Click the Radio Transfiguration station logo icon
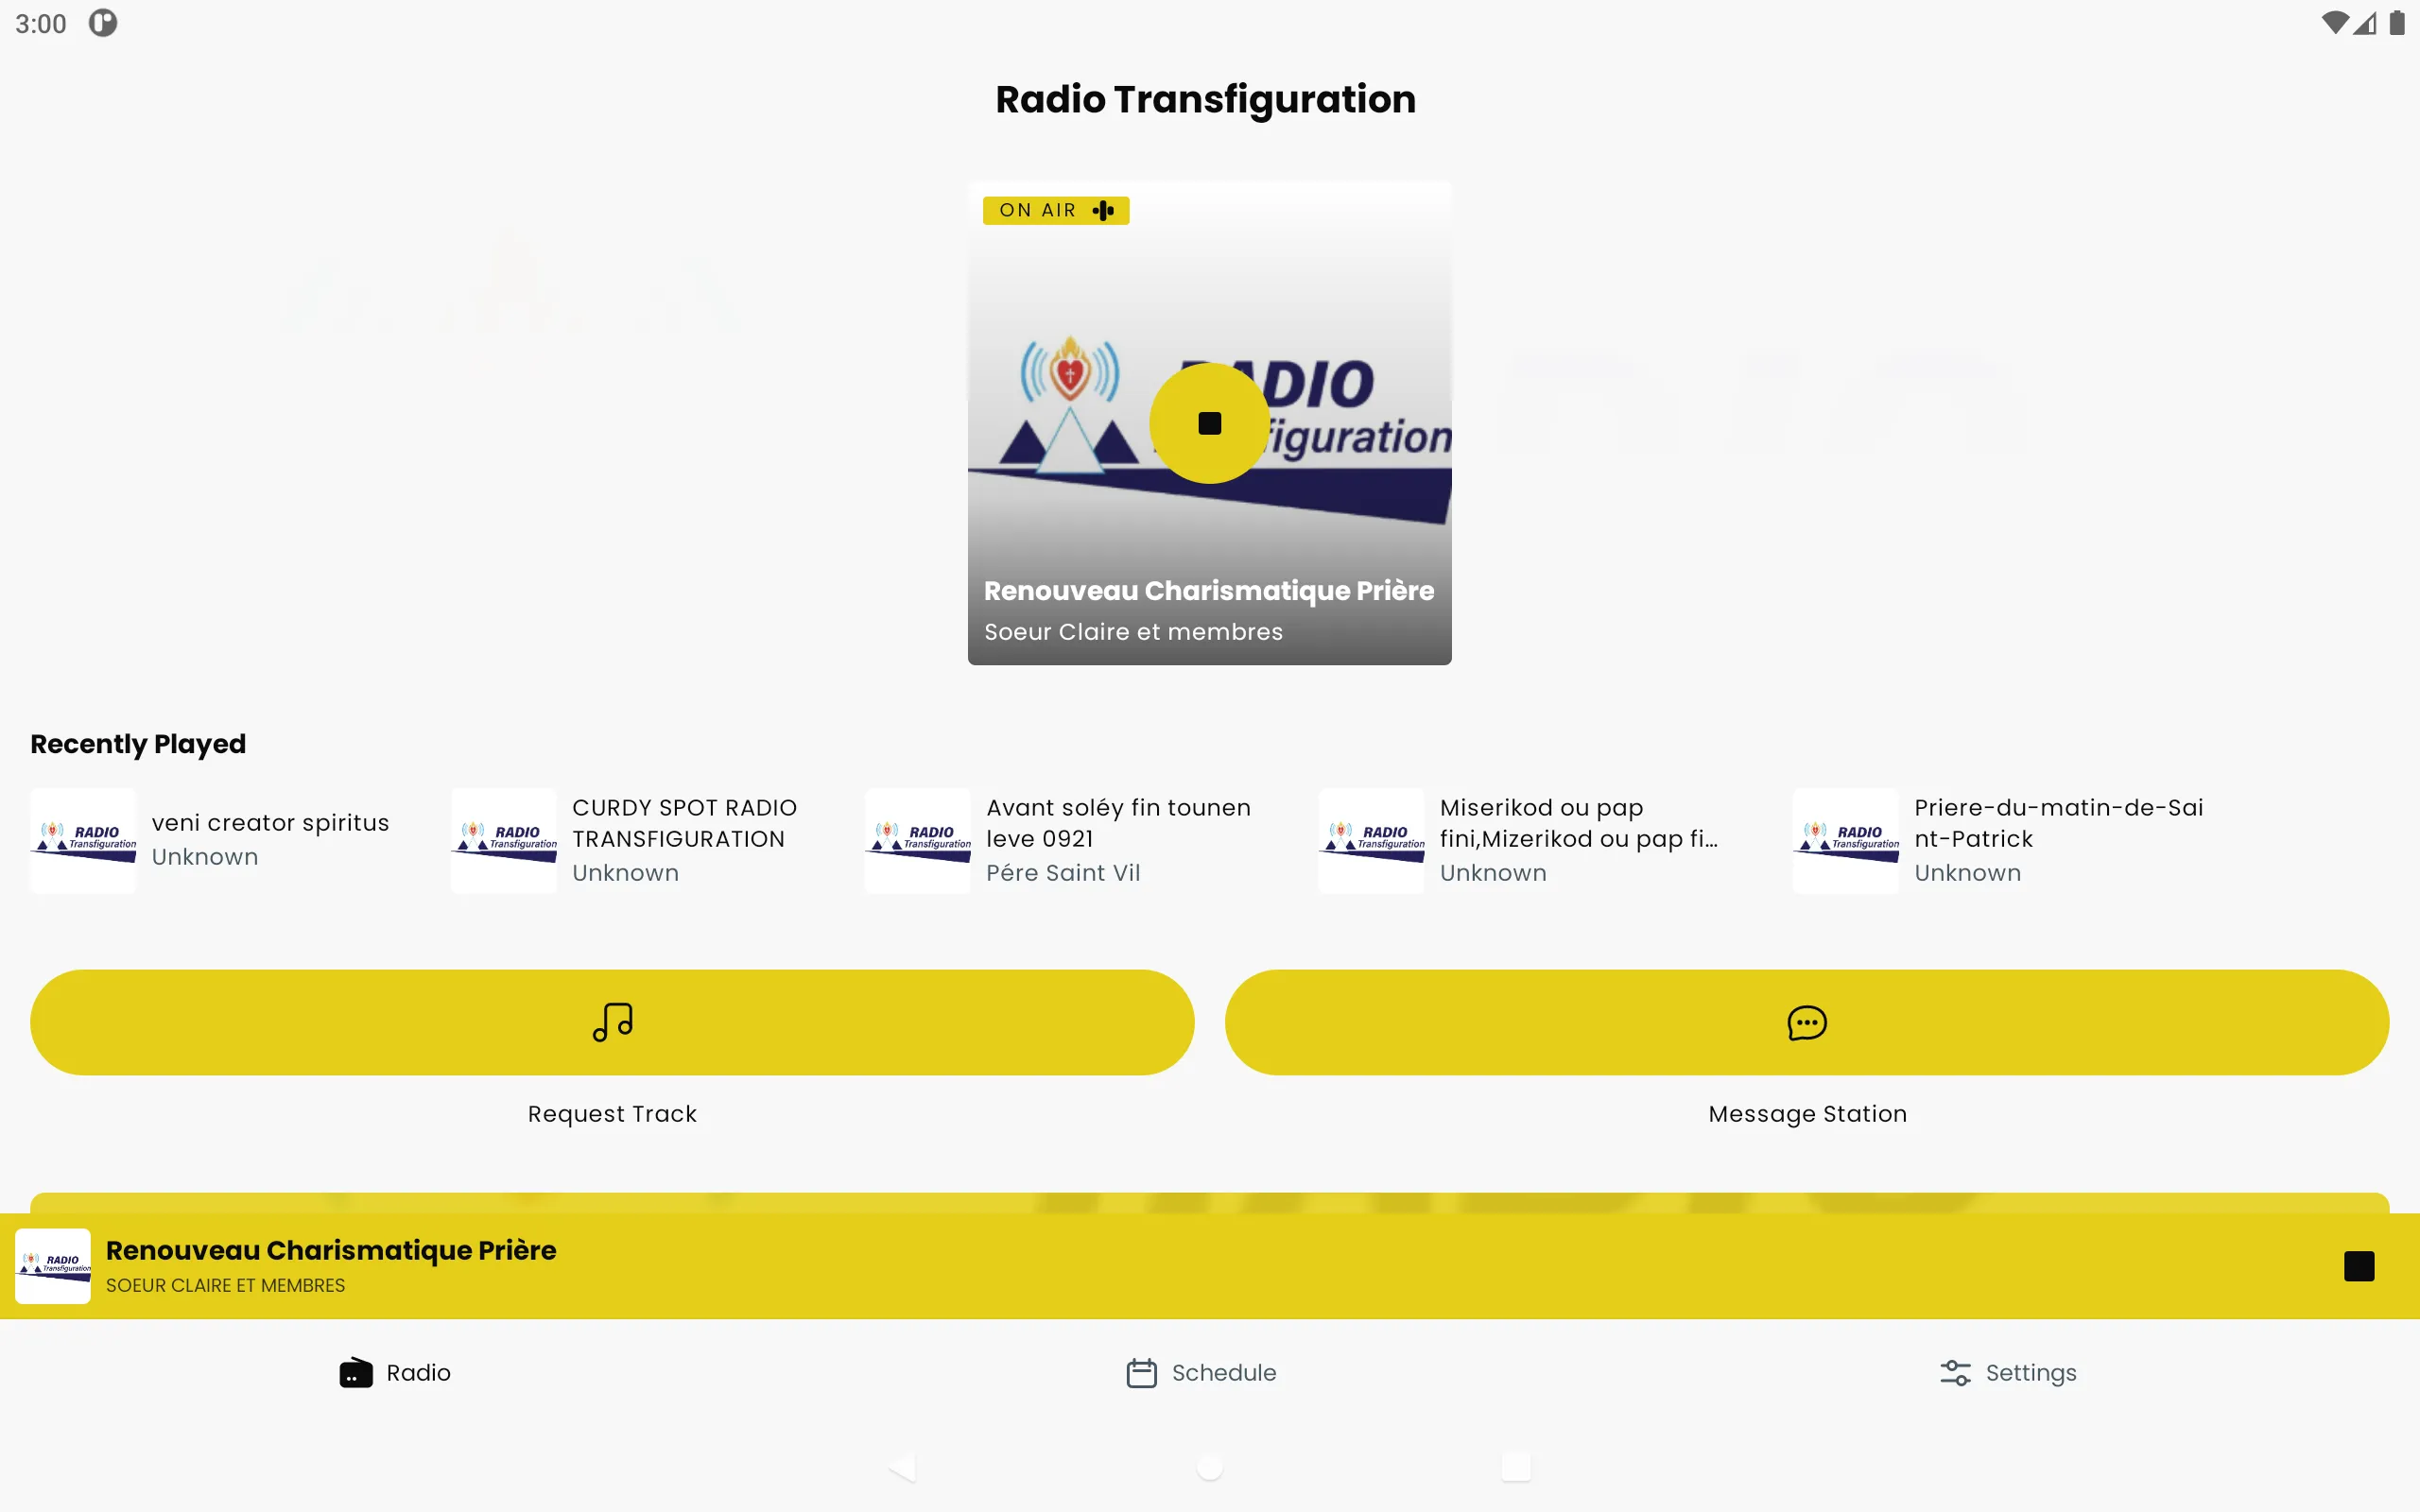 (x=50, y=1263)
